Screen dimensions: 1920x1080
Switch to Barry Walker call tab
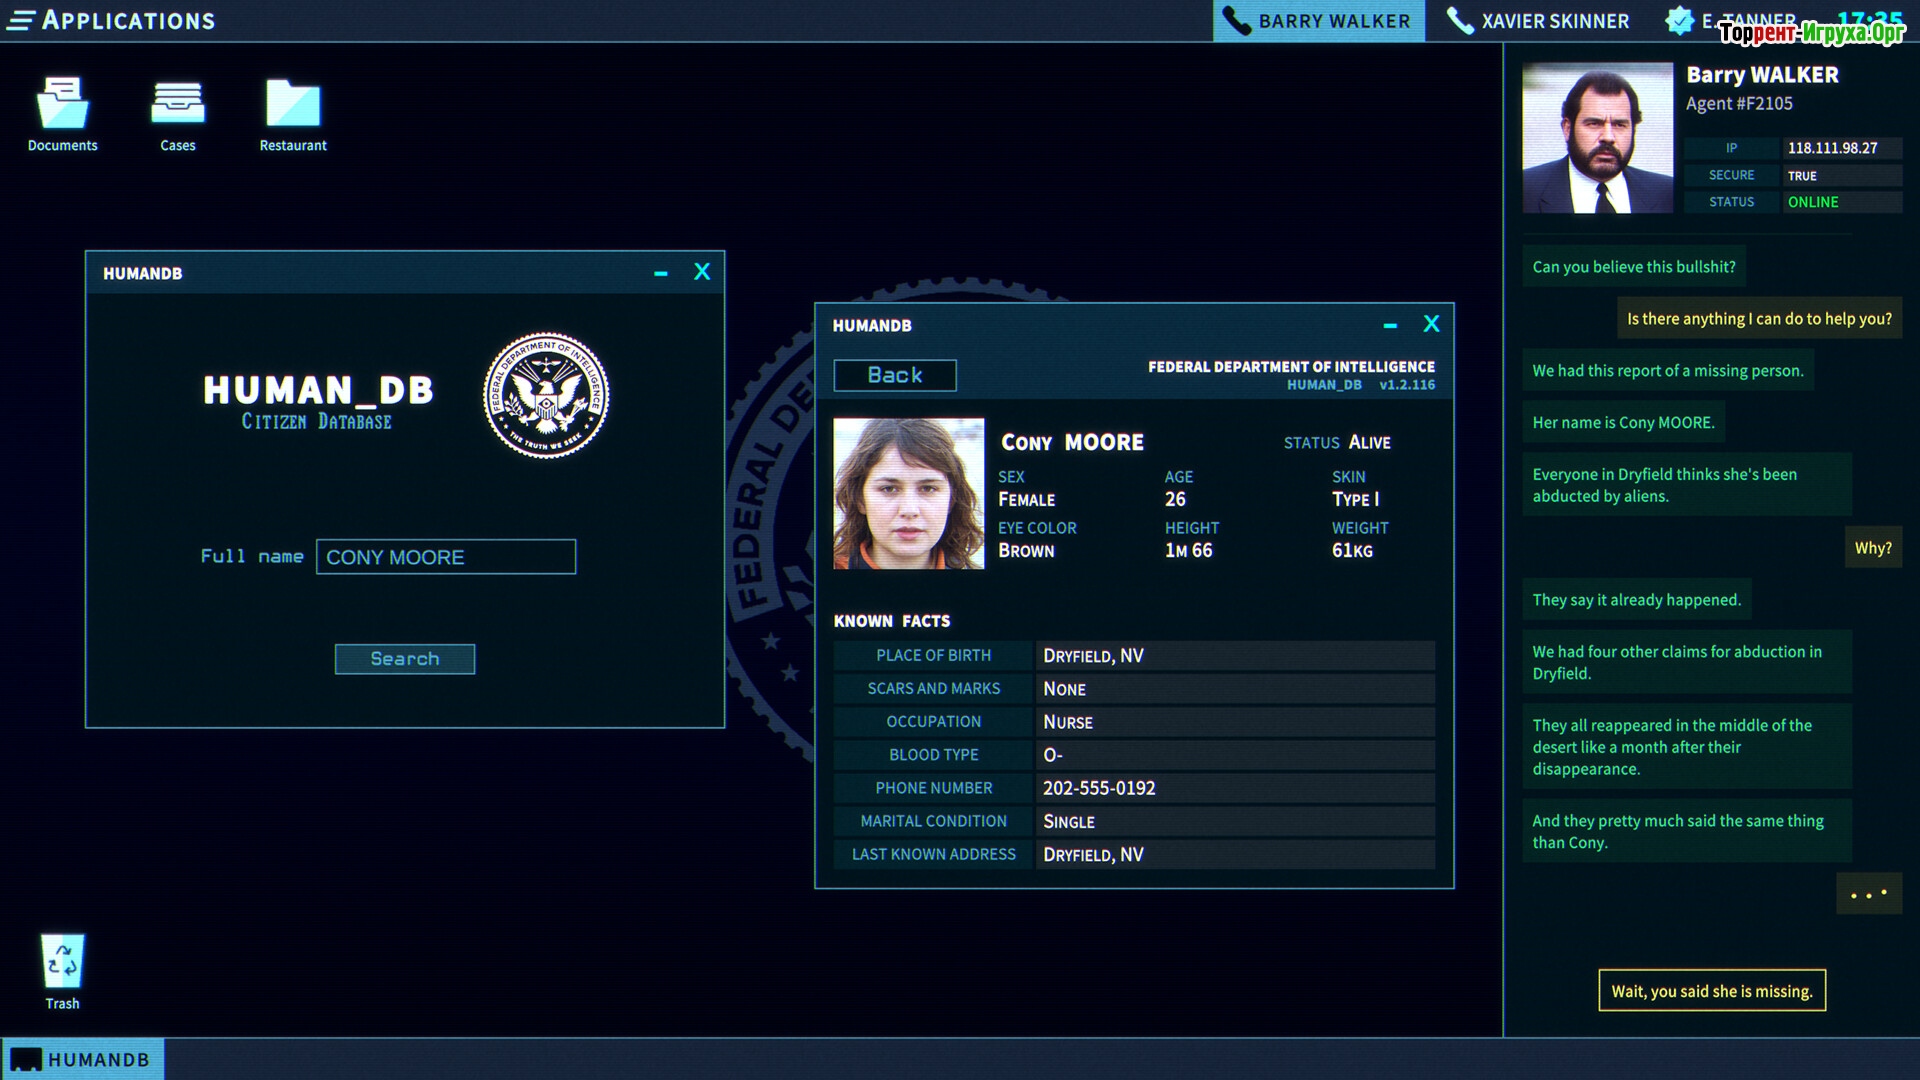pyautogui.click(x=1319, y=21)
